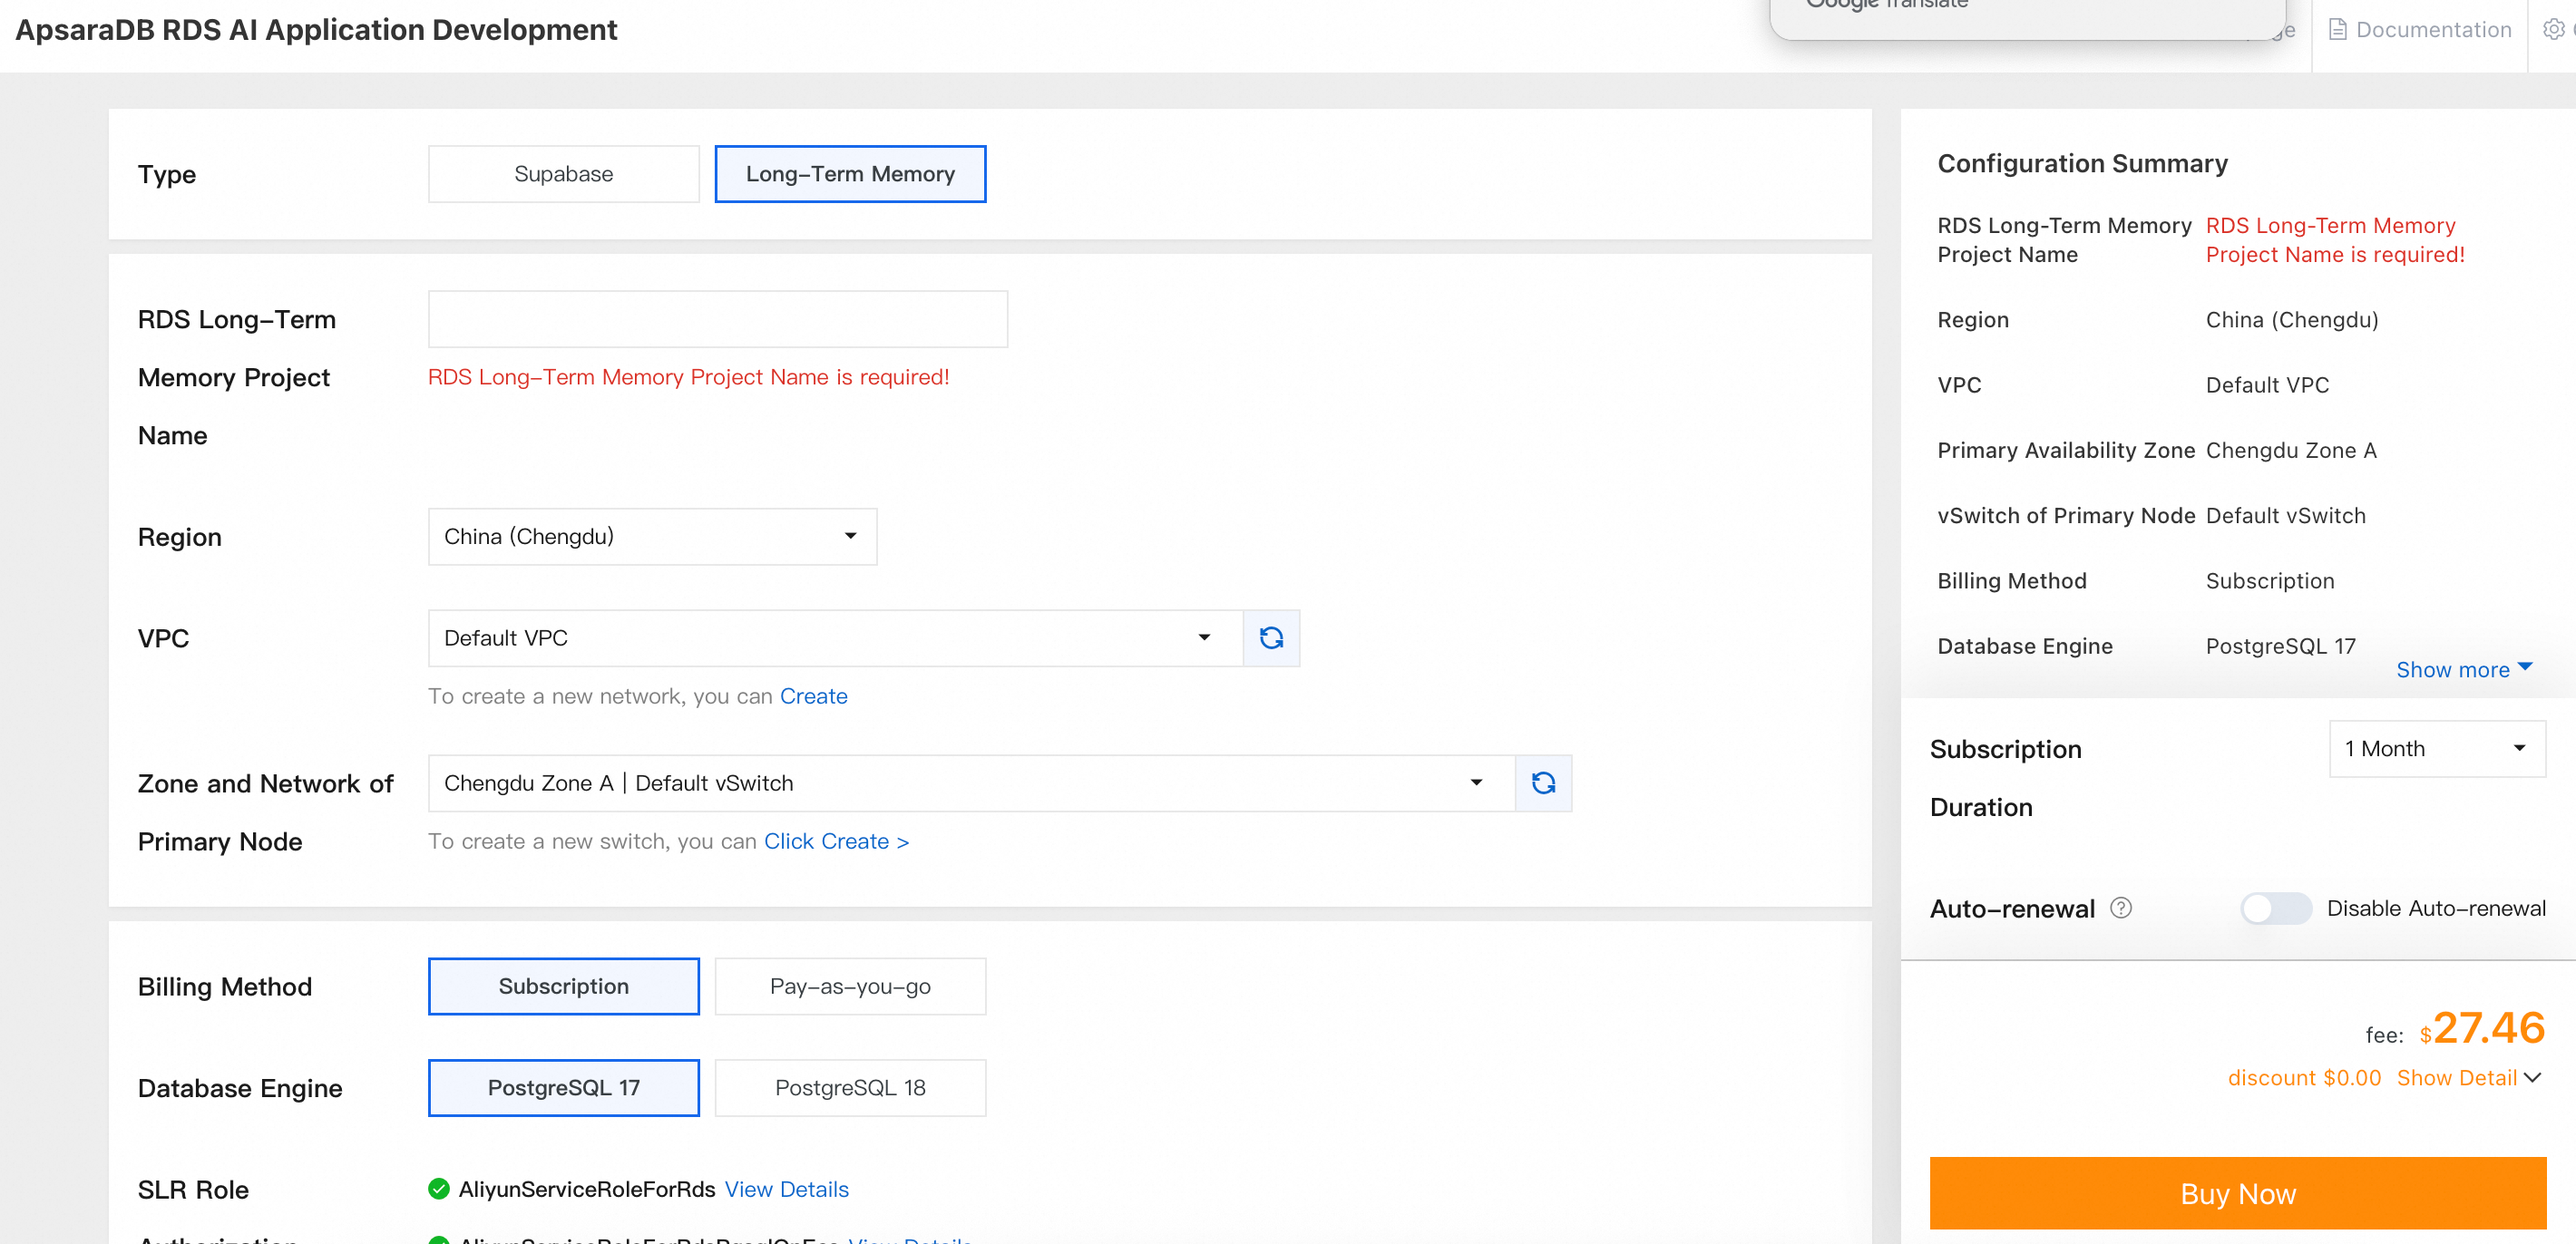2576x1244 pixels.
Task: View Details for AliyunServiceRoleForRds
Action: click(786, 1189)
